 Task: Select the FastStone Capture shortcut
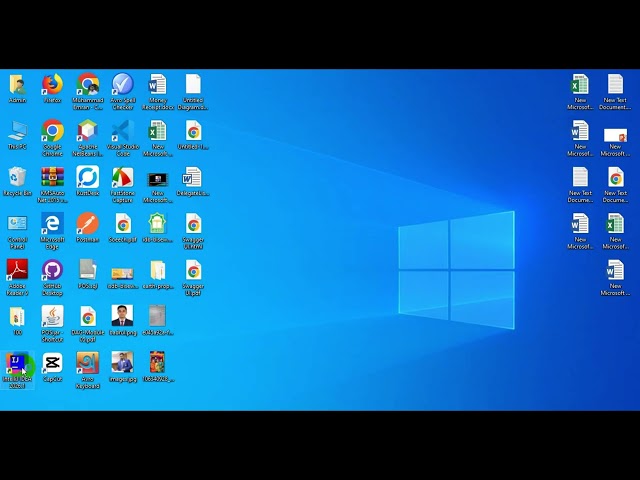122,184
